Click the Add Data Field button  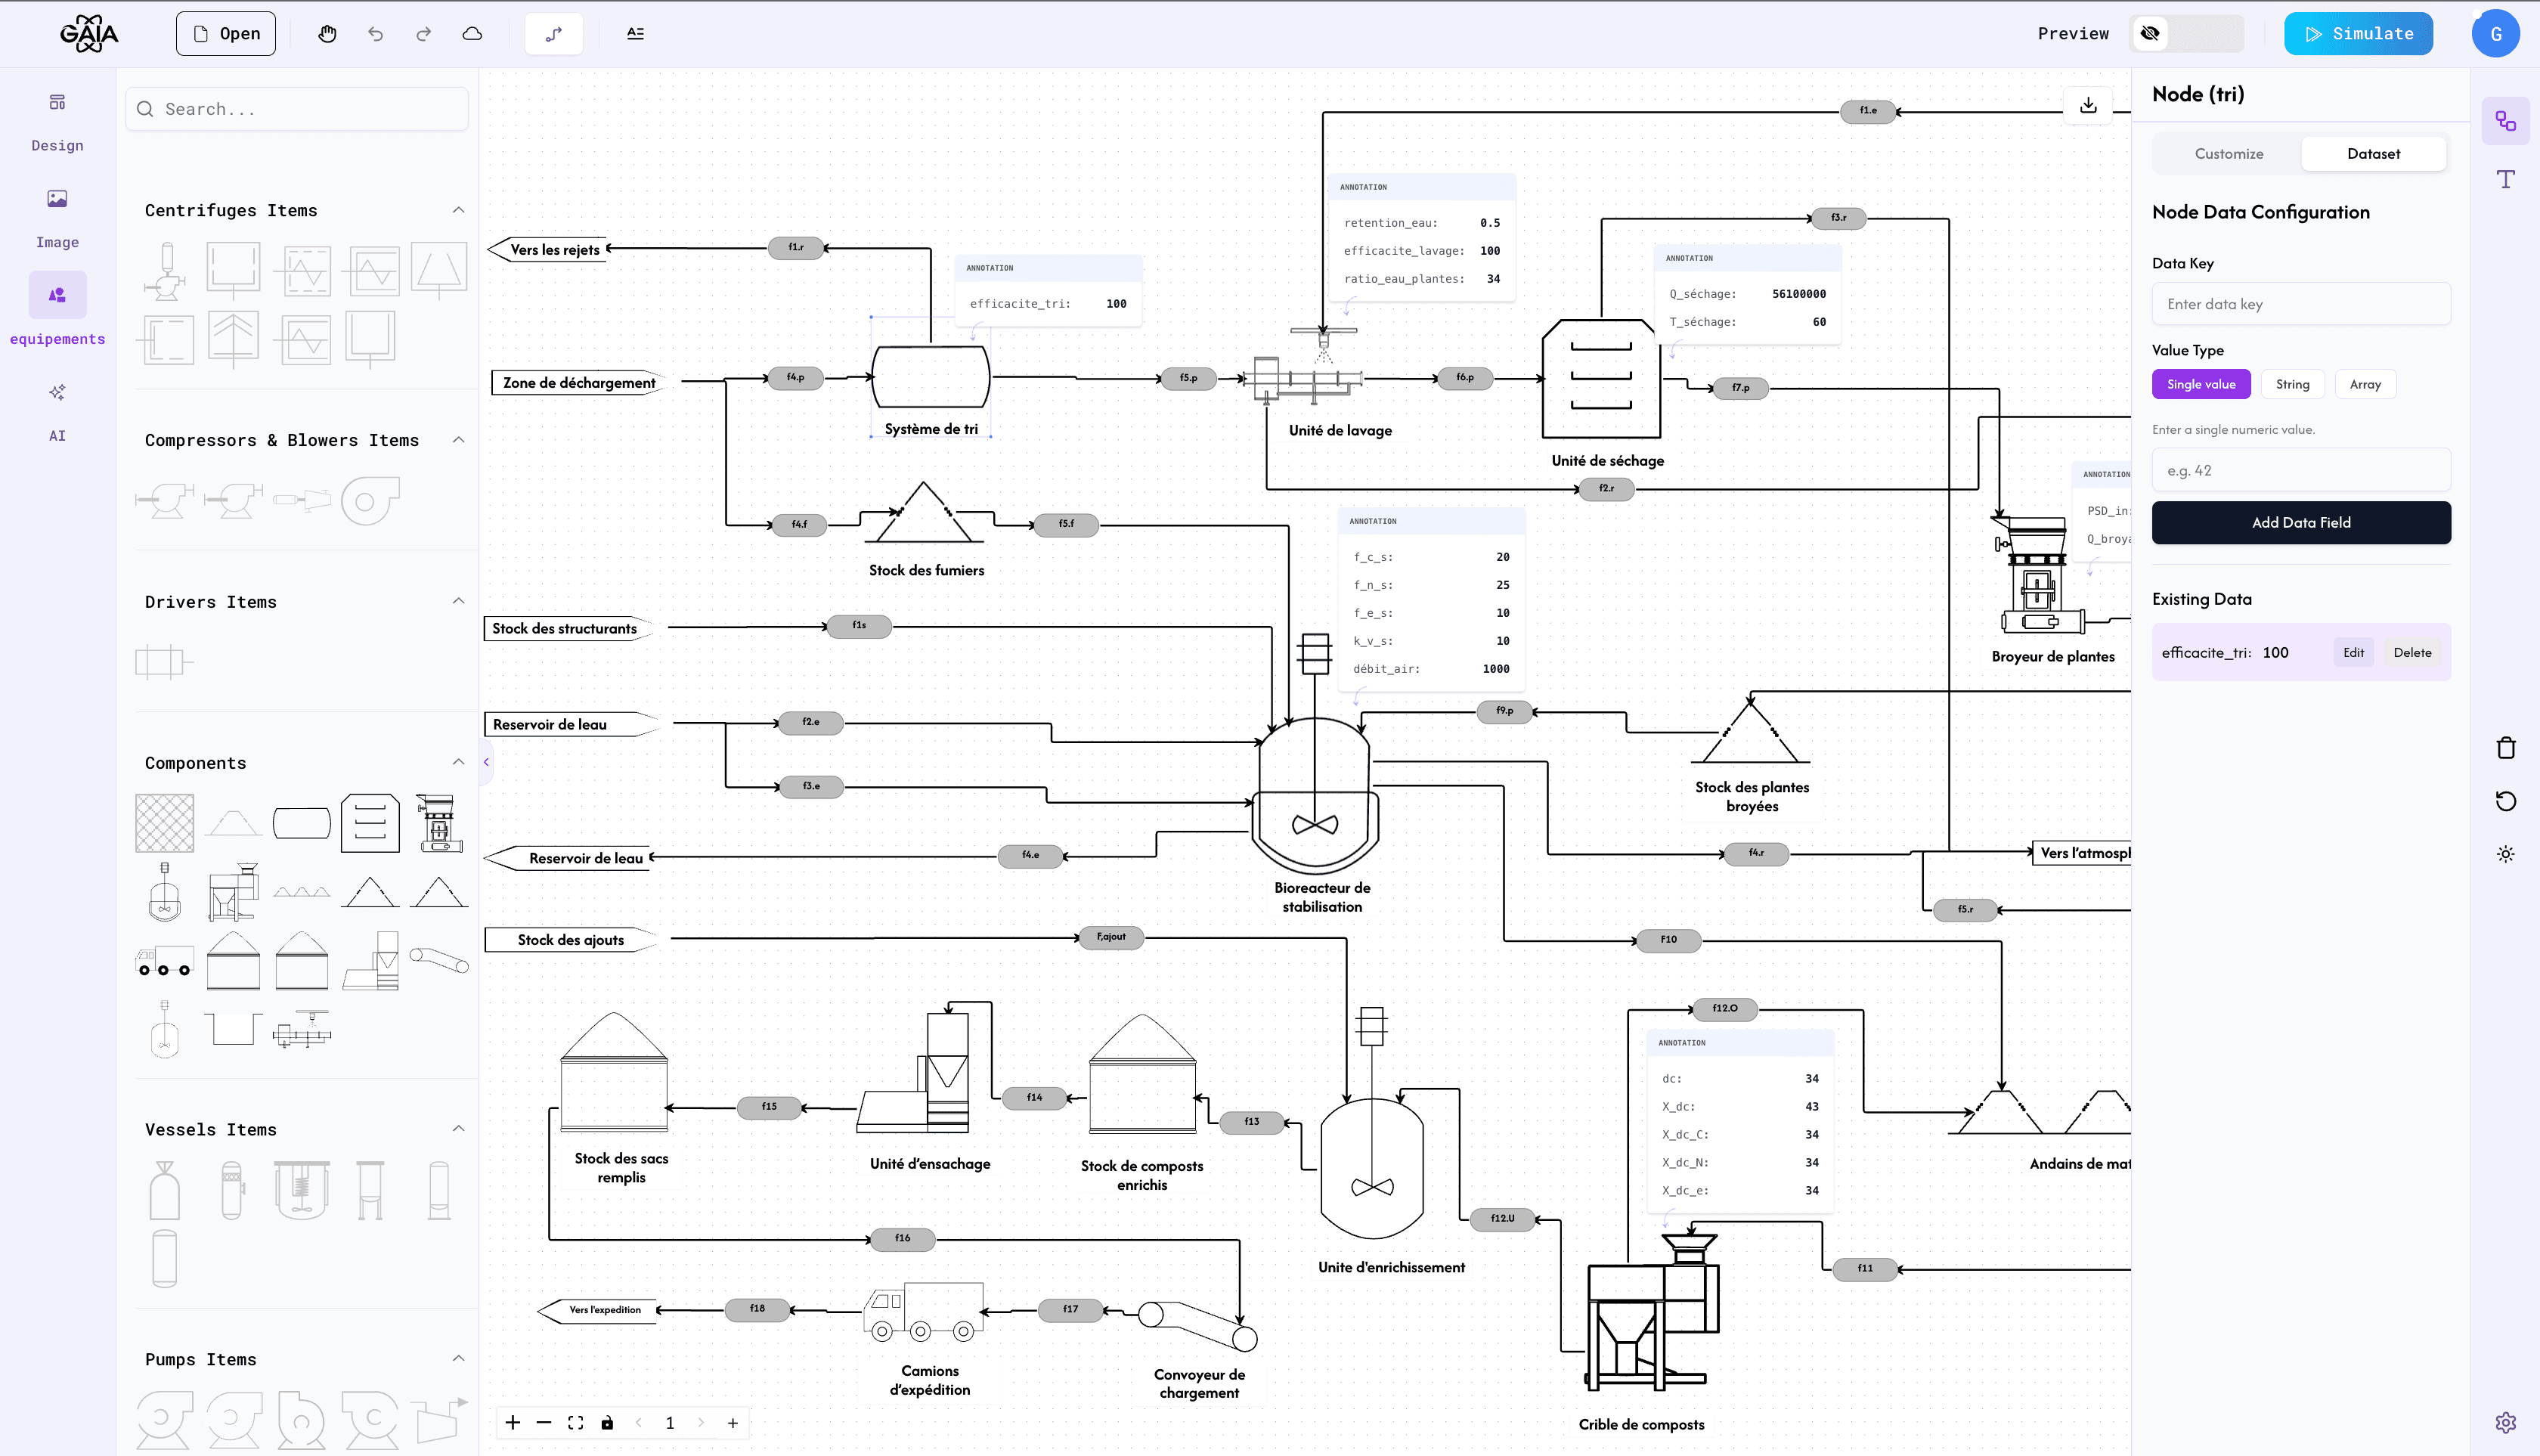click(2301, 523)
